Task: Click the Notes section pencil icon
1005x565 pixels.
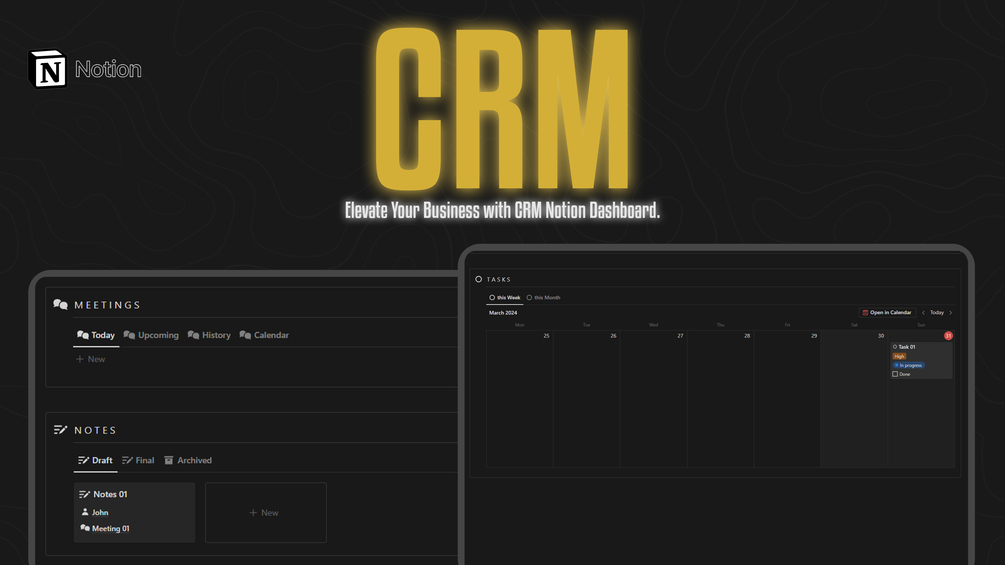Action: coord(60,430)
